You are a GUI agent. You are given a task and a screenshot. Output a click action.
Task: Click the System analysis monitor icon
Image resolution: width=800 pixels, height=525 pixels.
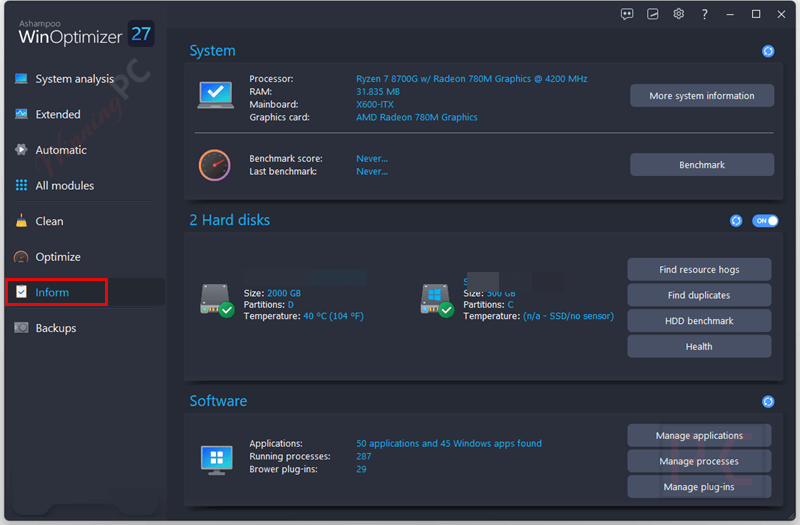pyautogui.click(x=21, y=79)
